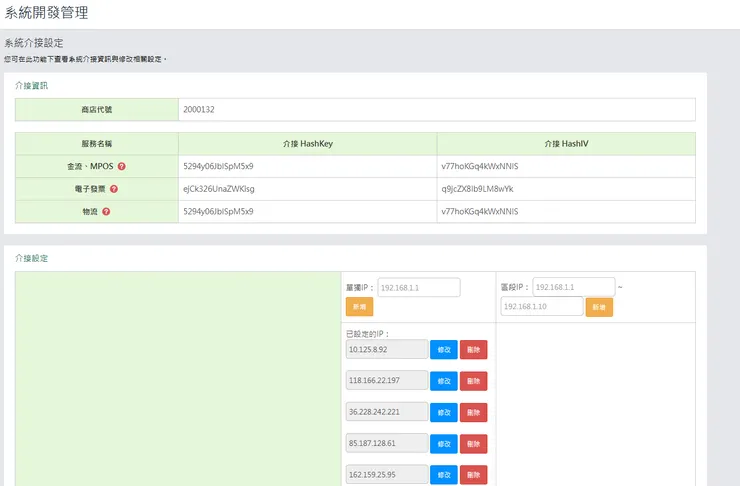Click the 物流 row HashIV value
This screenshot has width=740, height=486.
click(479, 211)
